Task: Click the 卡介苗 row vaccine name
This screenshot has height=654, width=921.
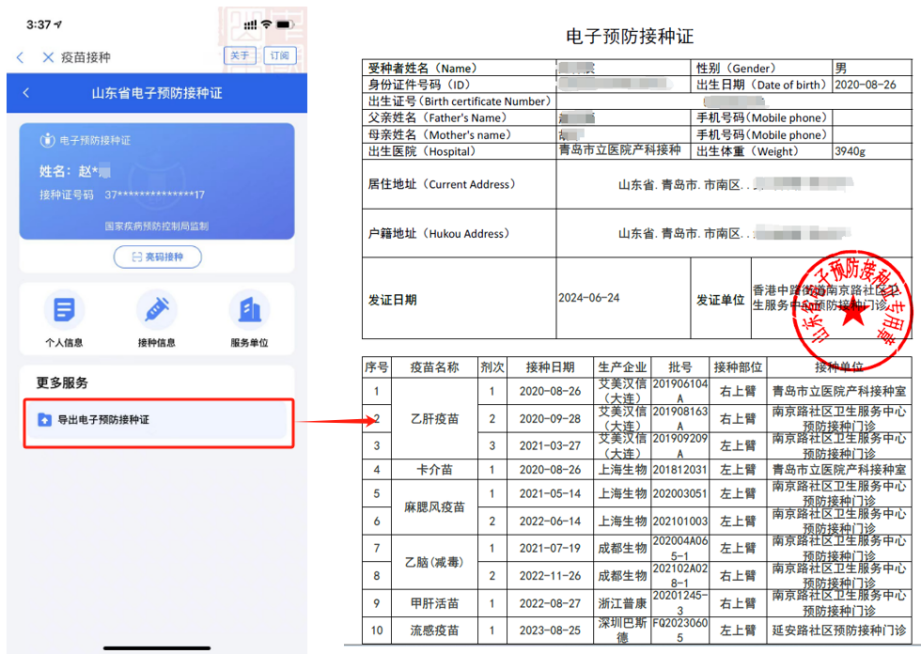Action: [x=435, y=469]
